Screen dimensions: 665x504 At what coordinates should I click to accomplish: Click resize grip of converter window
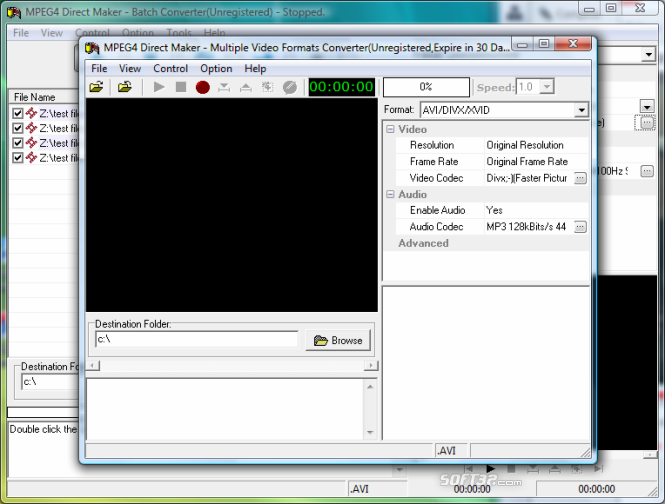click(x=585, y=452)
